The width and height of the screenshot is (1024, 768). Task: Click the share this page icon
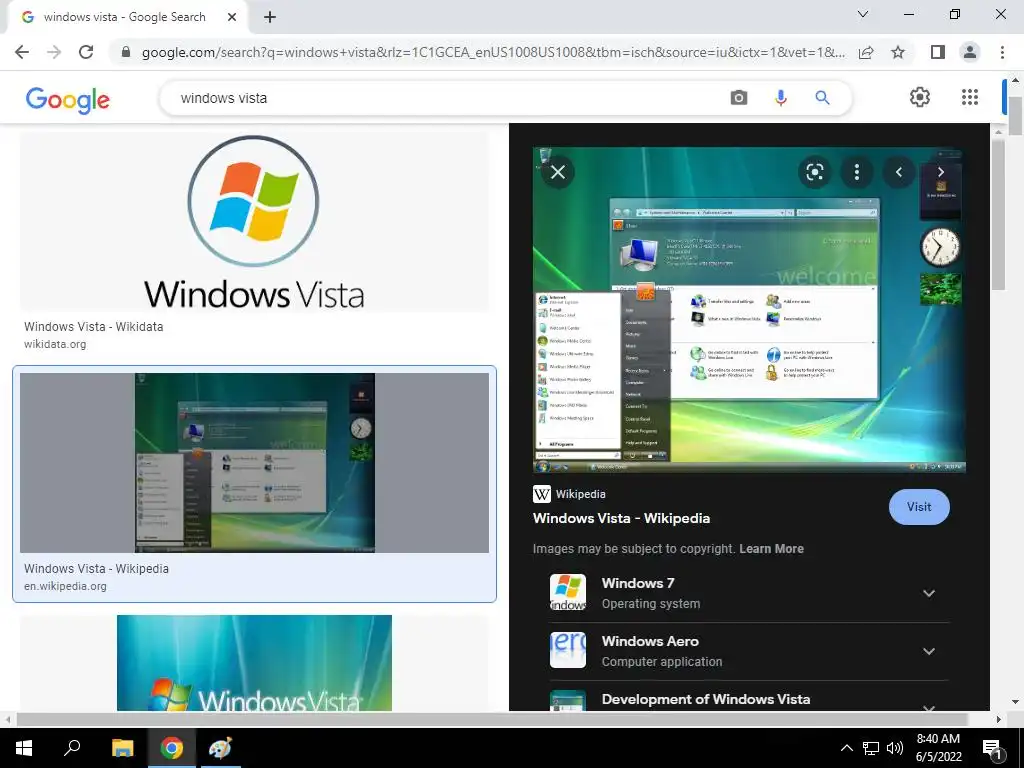[x=866, y=52]
